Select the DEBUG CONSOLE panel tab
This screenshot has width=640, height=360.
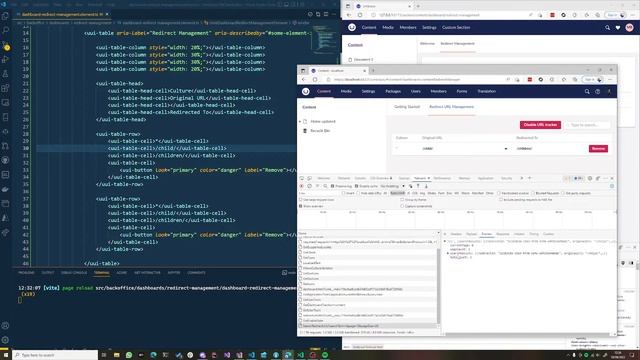tap(74, 273)
